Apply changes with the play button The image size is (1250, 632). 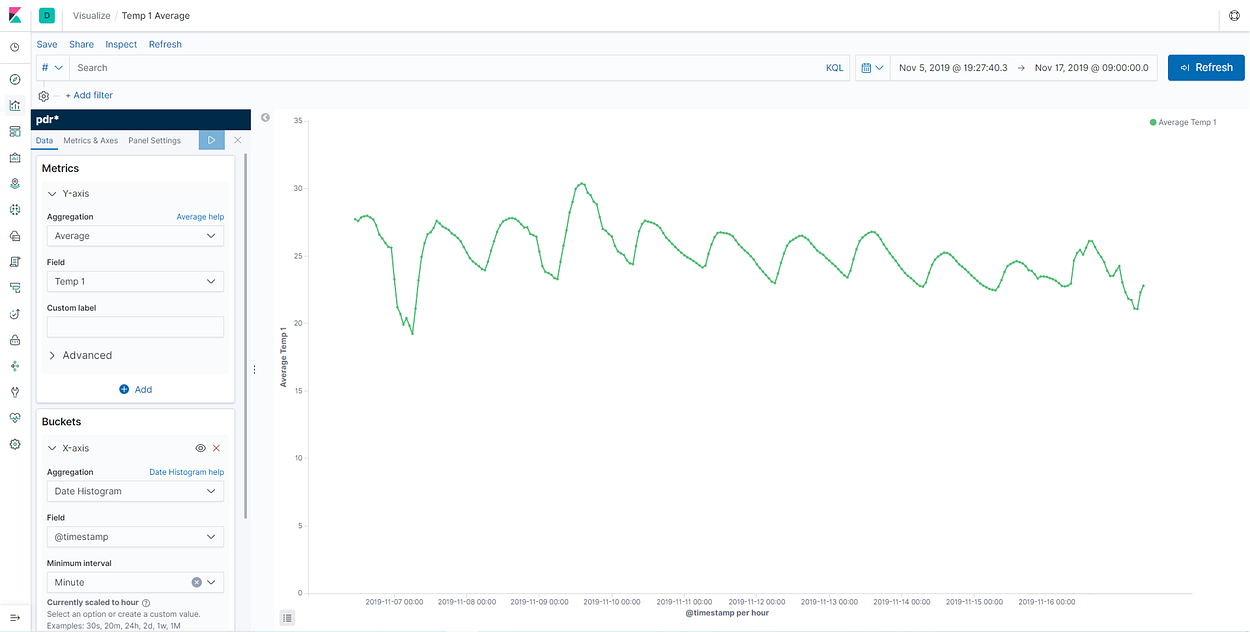coord(212,140)
